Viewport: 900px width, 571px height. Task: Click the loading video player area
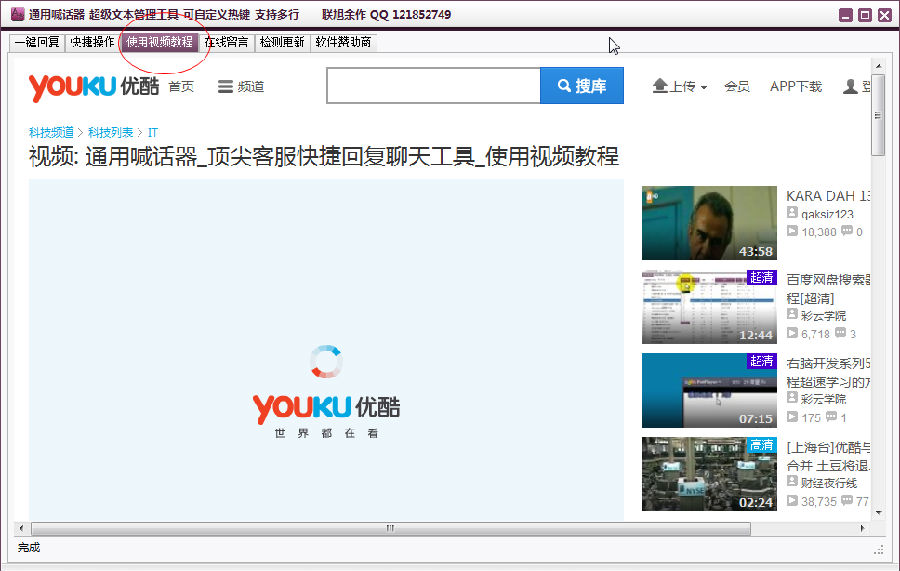(326, 349)
